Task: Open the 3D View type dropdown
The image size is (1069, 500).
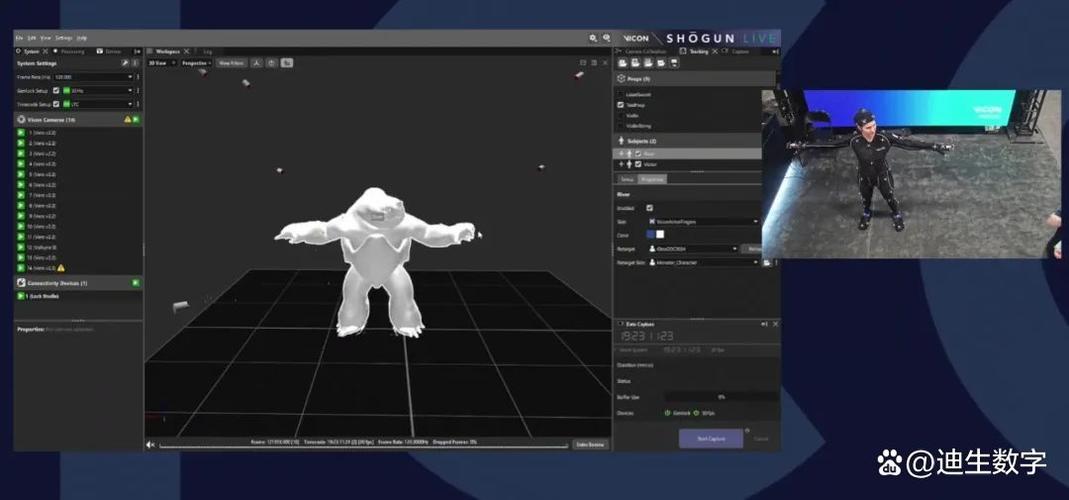Action: (162, 63)
